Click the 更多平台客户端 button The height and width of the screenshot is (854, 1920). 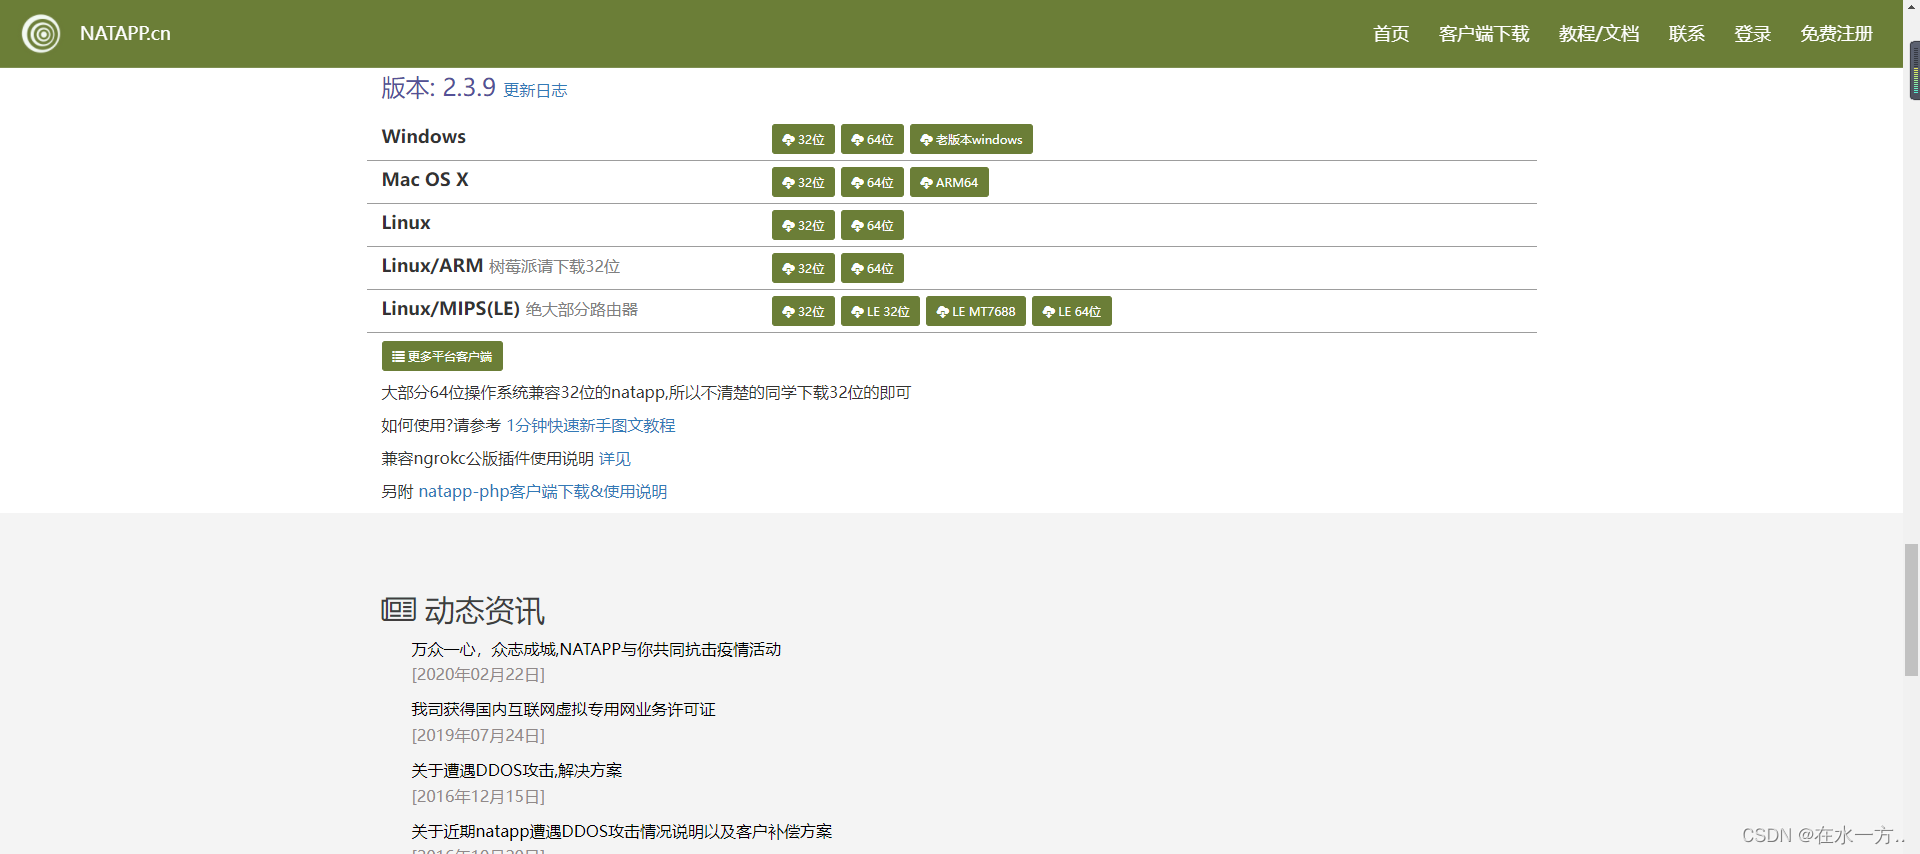(x=442, y=356)
